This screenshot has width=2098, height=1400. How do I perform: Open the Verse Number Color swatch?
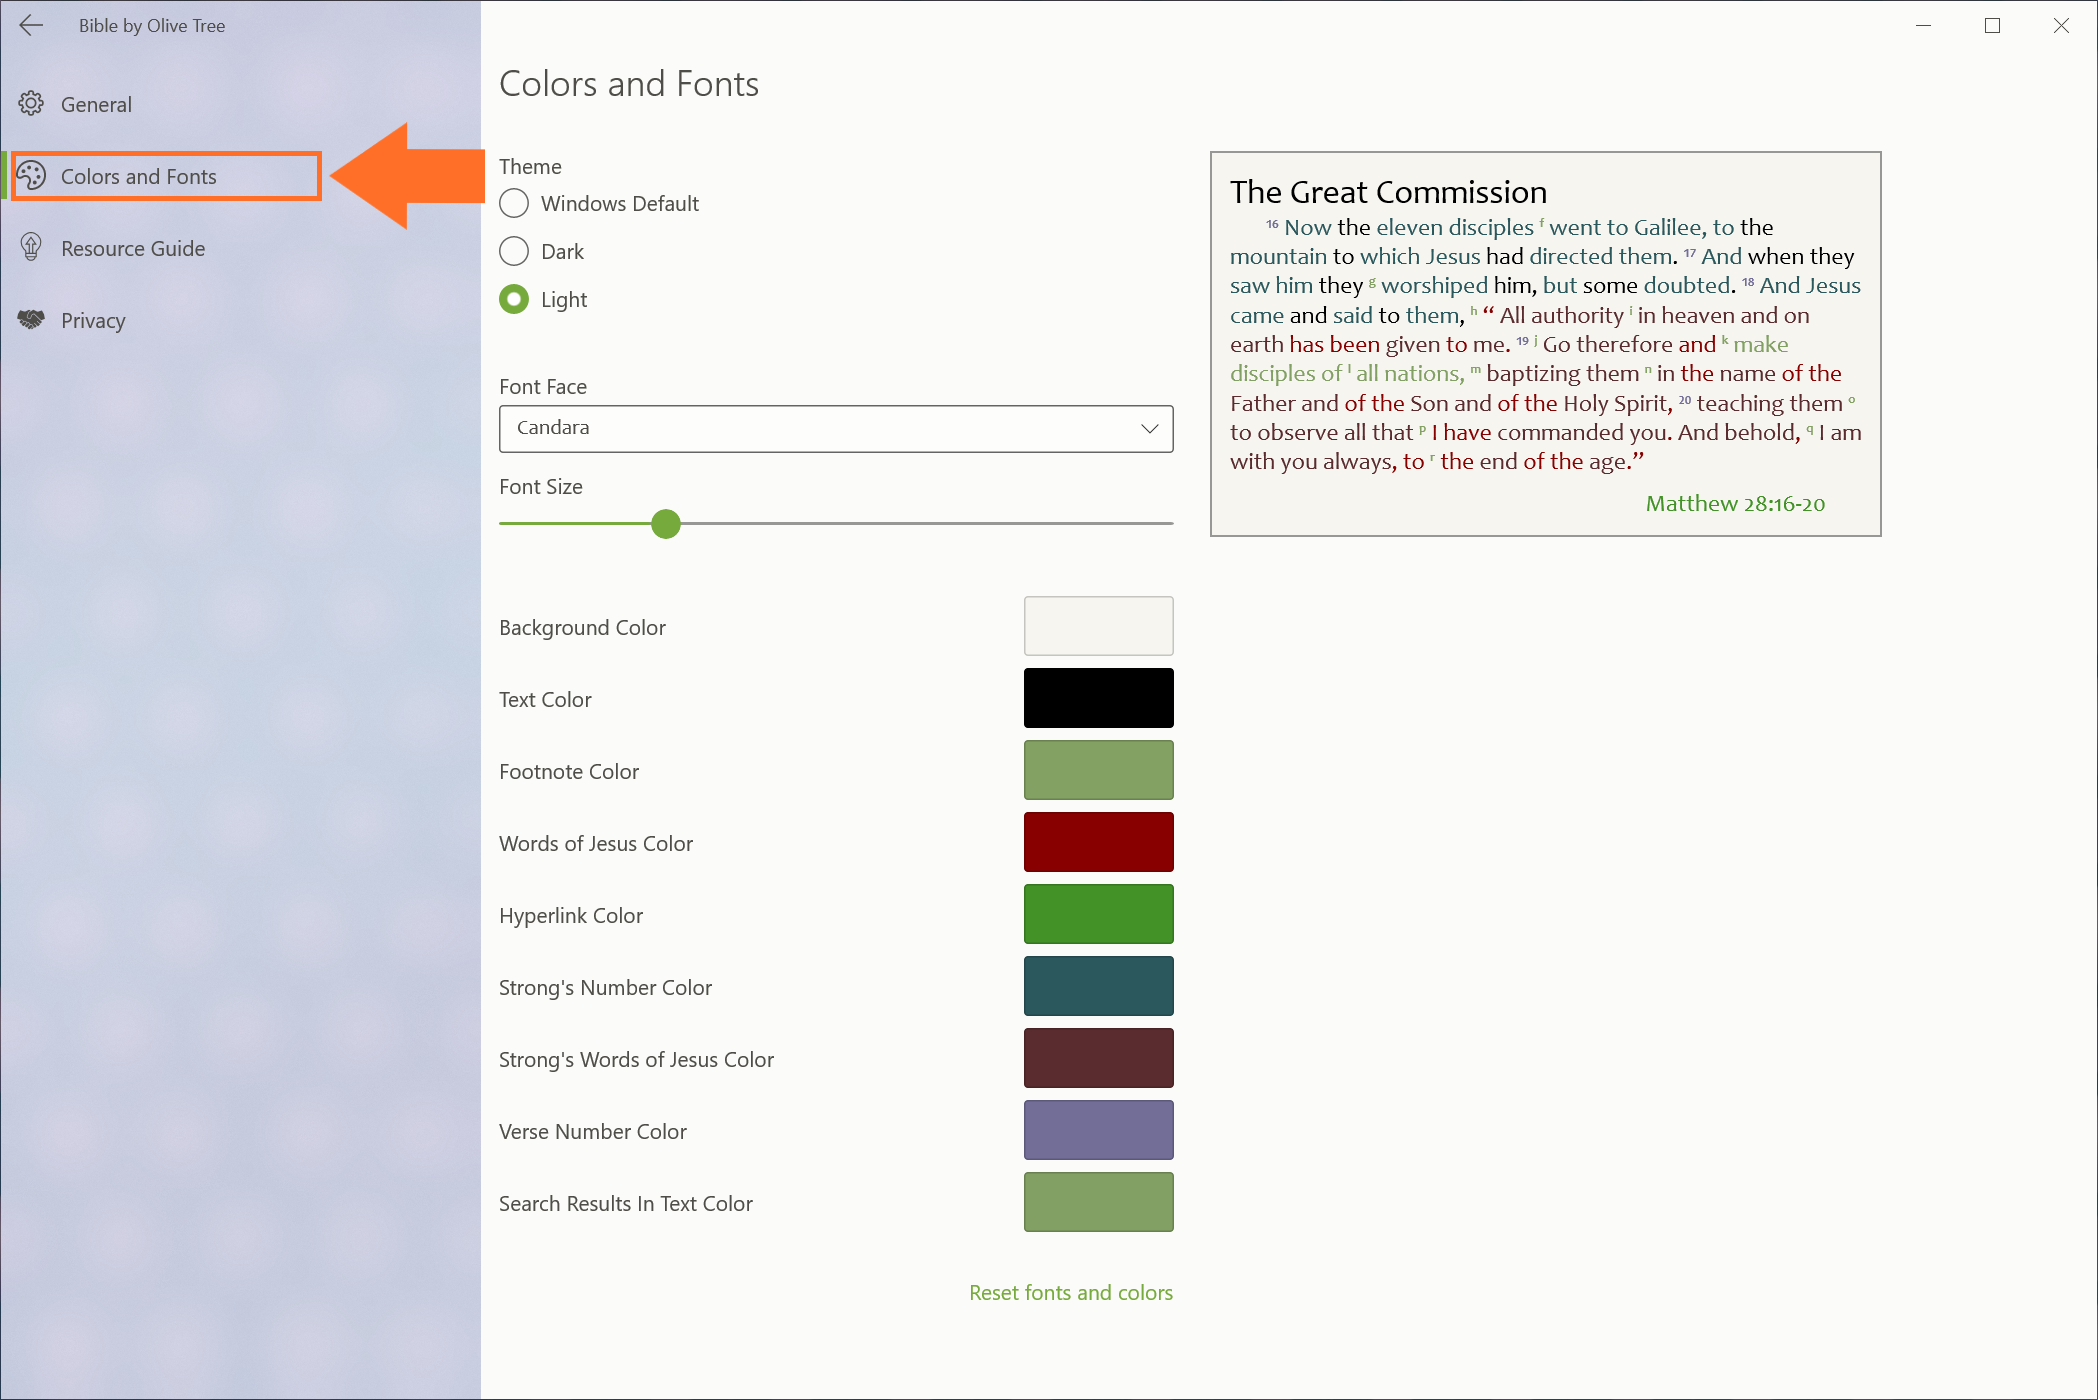click(x=1098, y=1130)
